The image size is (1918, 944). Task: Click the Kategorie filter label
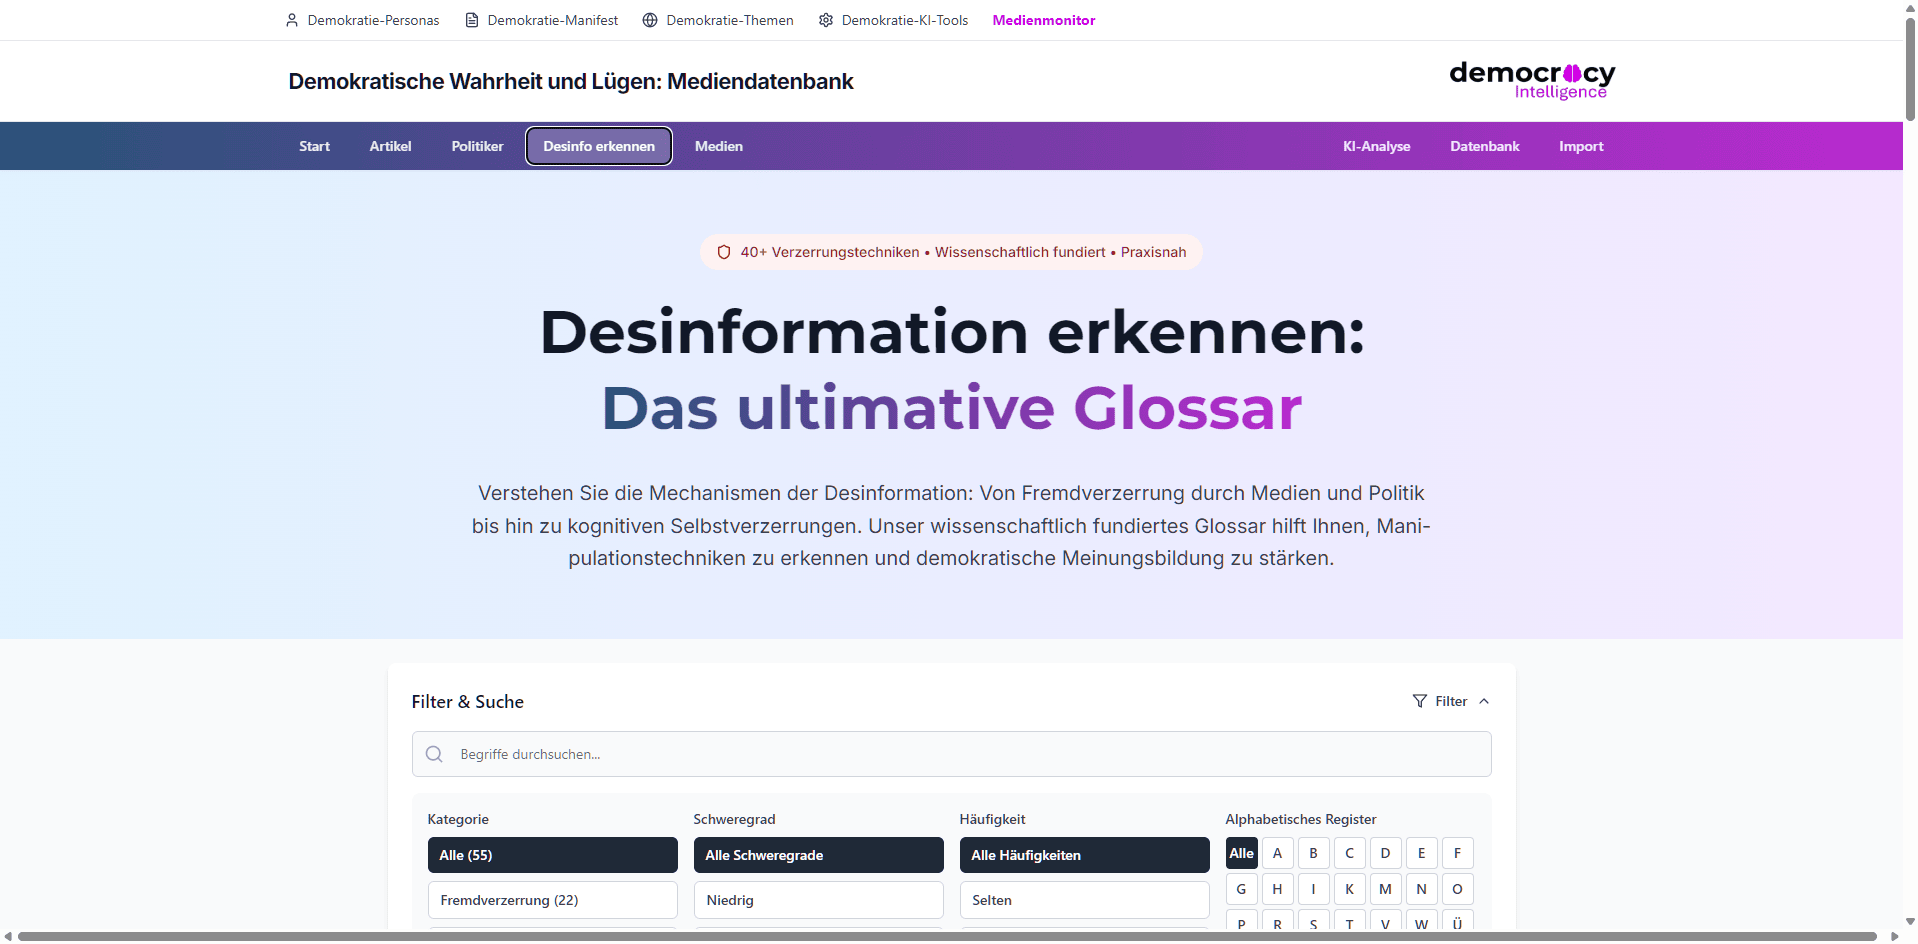(458, 819)
